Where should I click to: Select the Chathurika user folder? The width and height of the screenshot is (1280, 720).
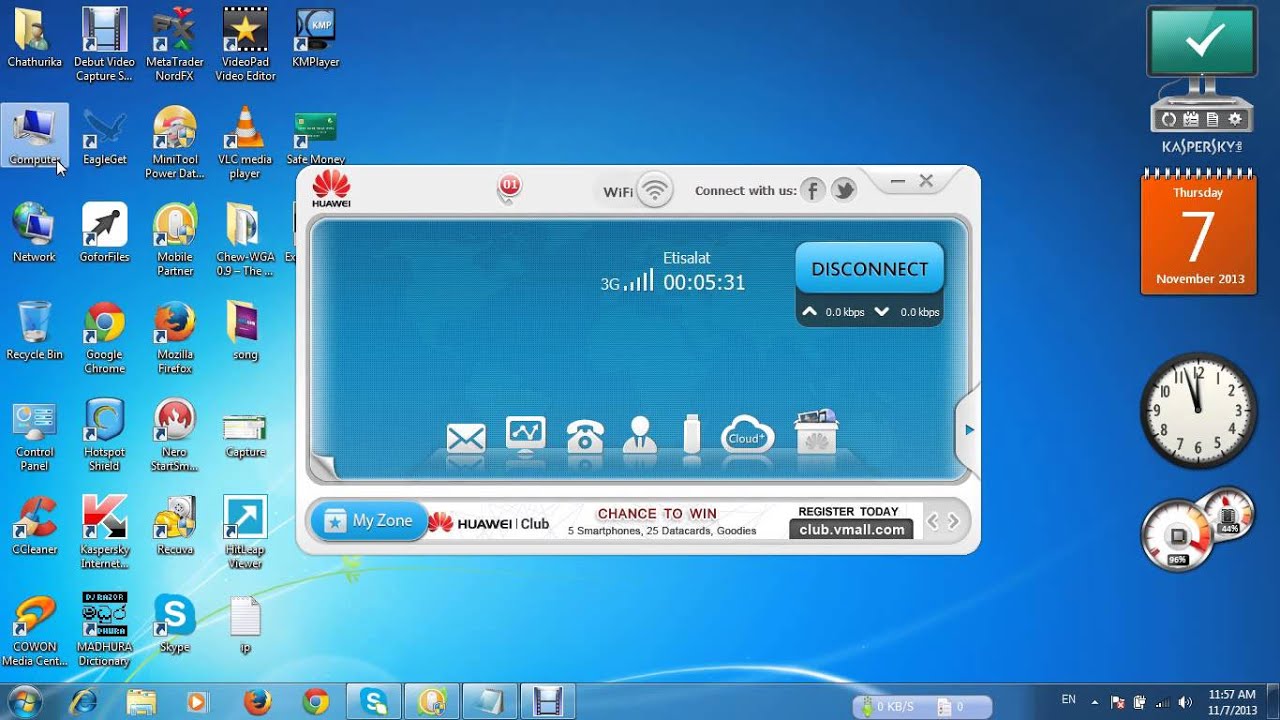coord(35,38)
